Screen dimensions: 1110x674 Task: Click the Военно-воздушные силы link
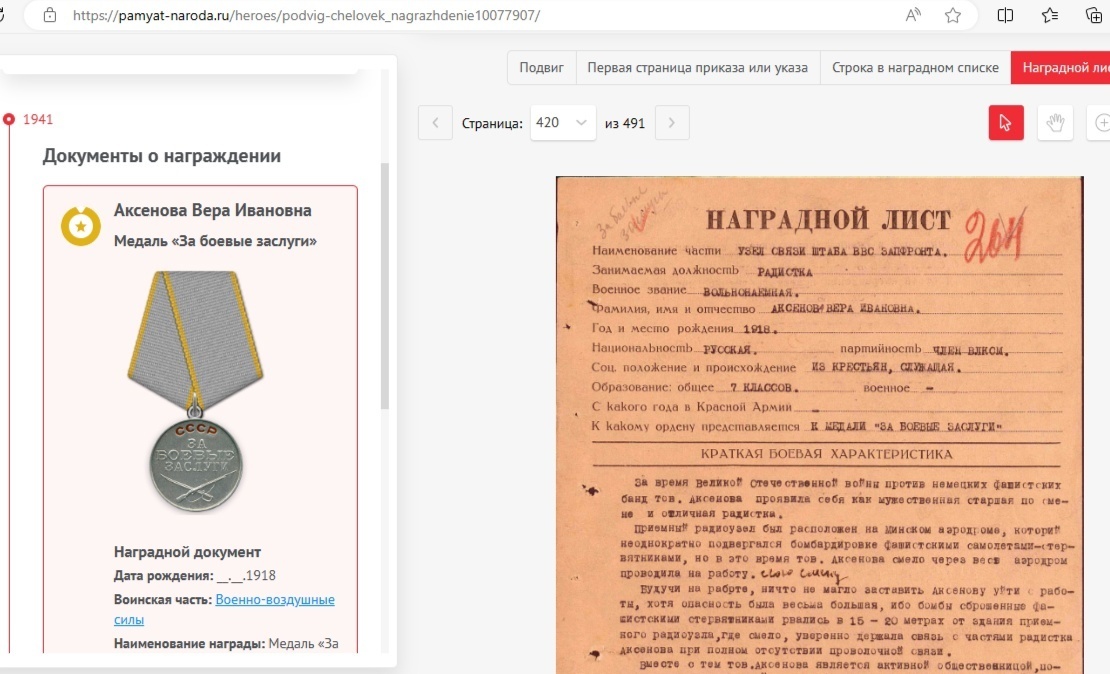point(224,609)
